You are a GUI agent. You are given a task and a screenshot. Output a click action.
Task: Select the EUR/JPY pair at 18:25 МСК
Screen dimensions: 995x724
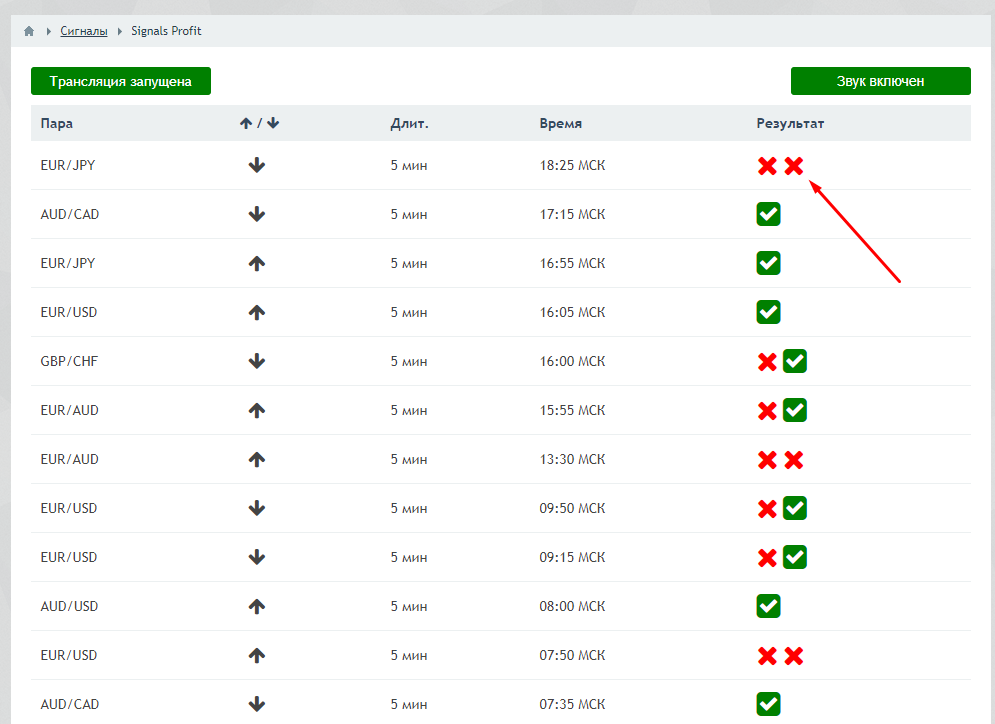pyautogui.click(x=68, y=166)
